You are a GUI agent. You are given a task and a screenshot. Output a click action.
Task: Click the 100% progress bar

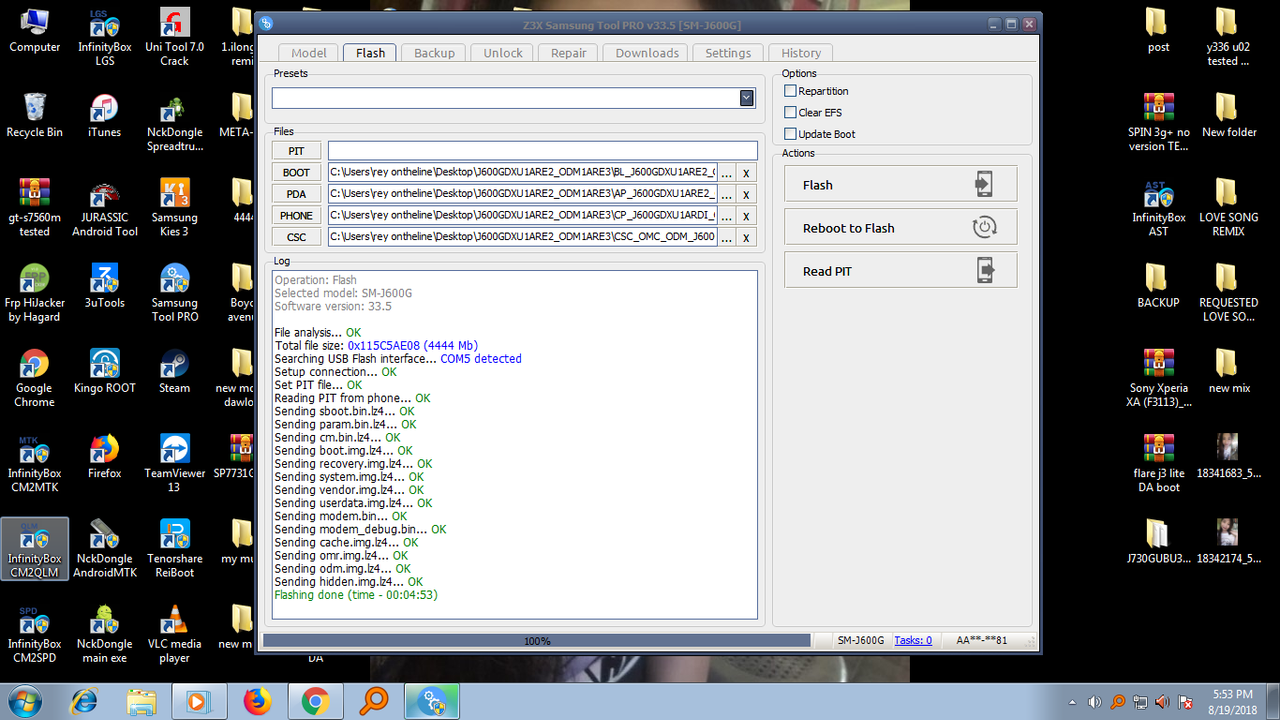coord(537,640)
